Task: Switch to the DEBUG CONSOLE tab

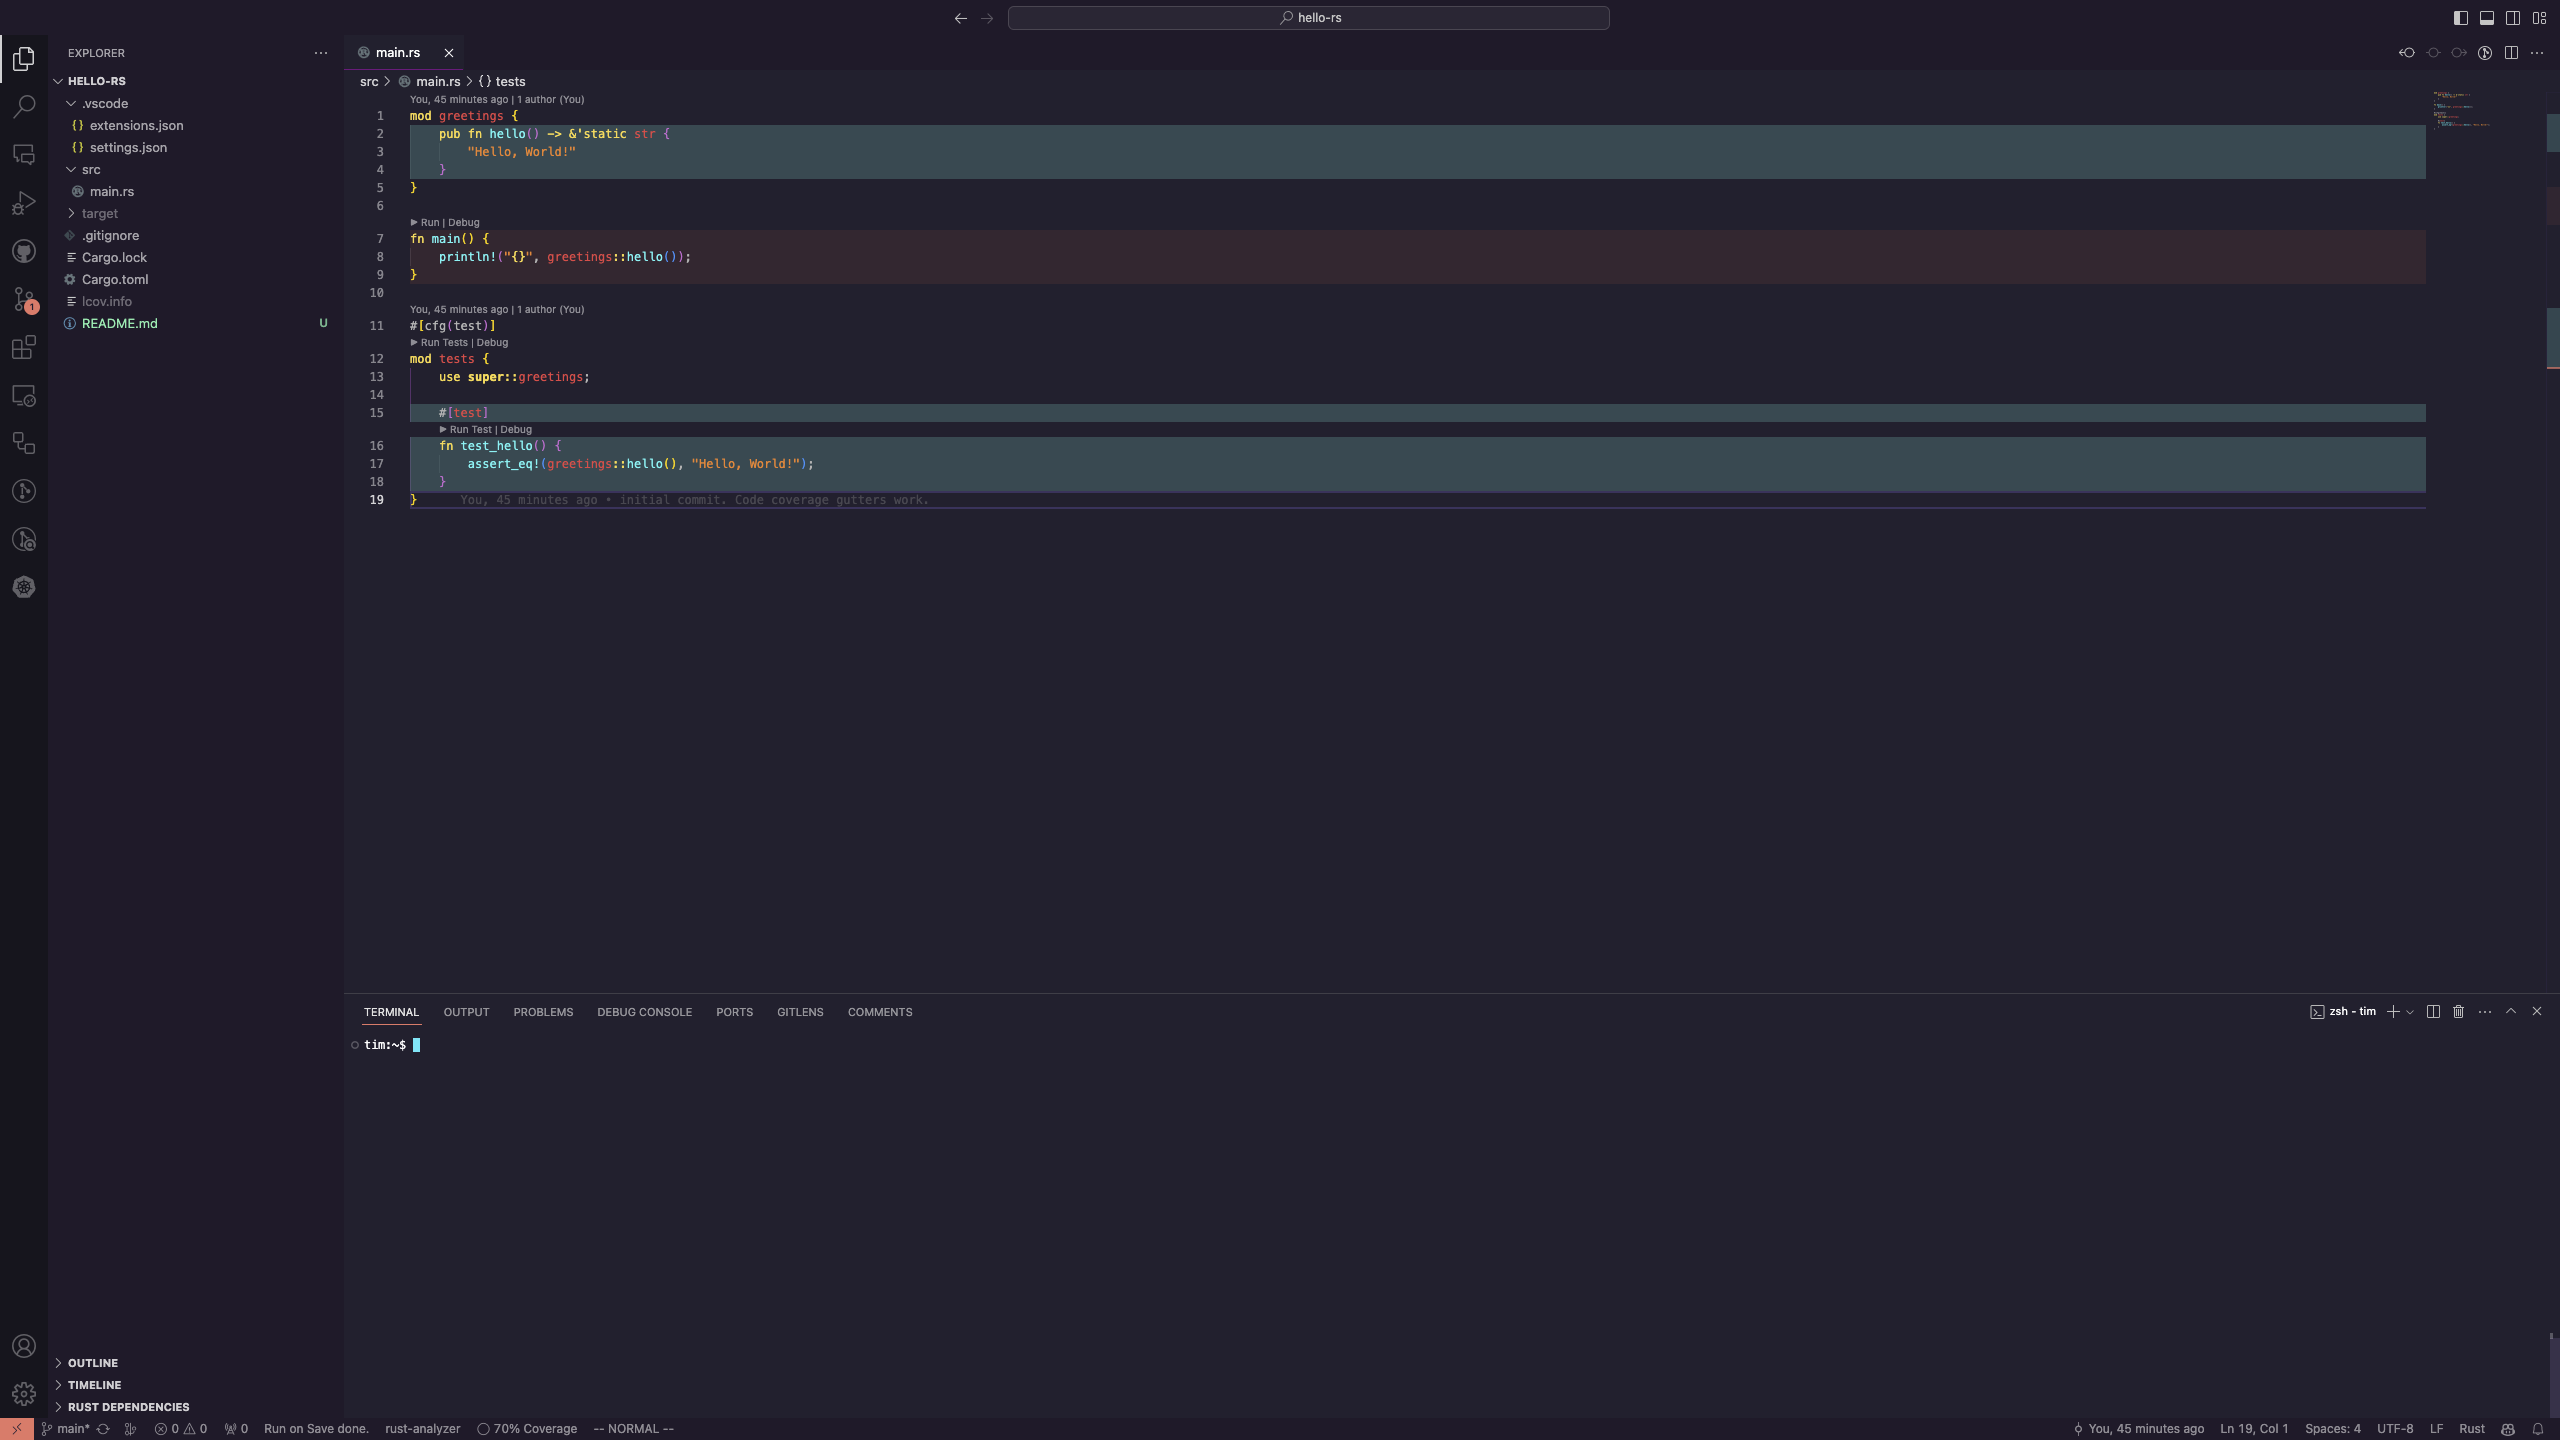Action: 644,1012
